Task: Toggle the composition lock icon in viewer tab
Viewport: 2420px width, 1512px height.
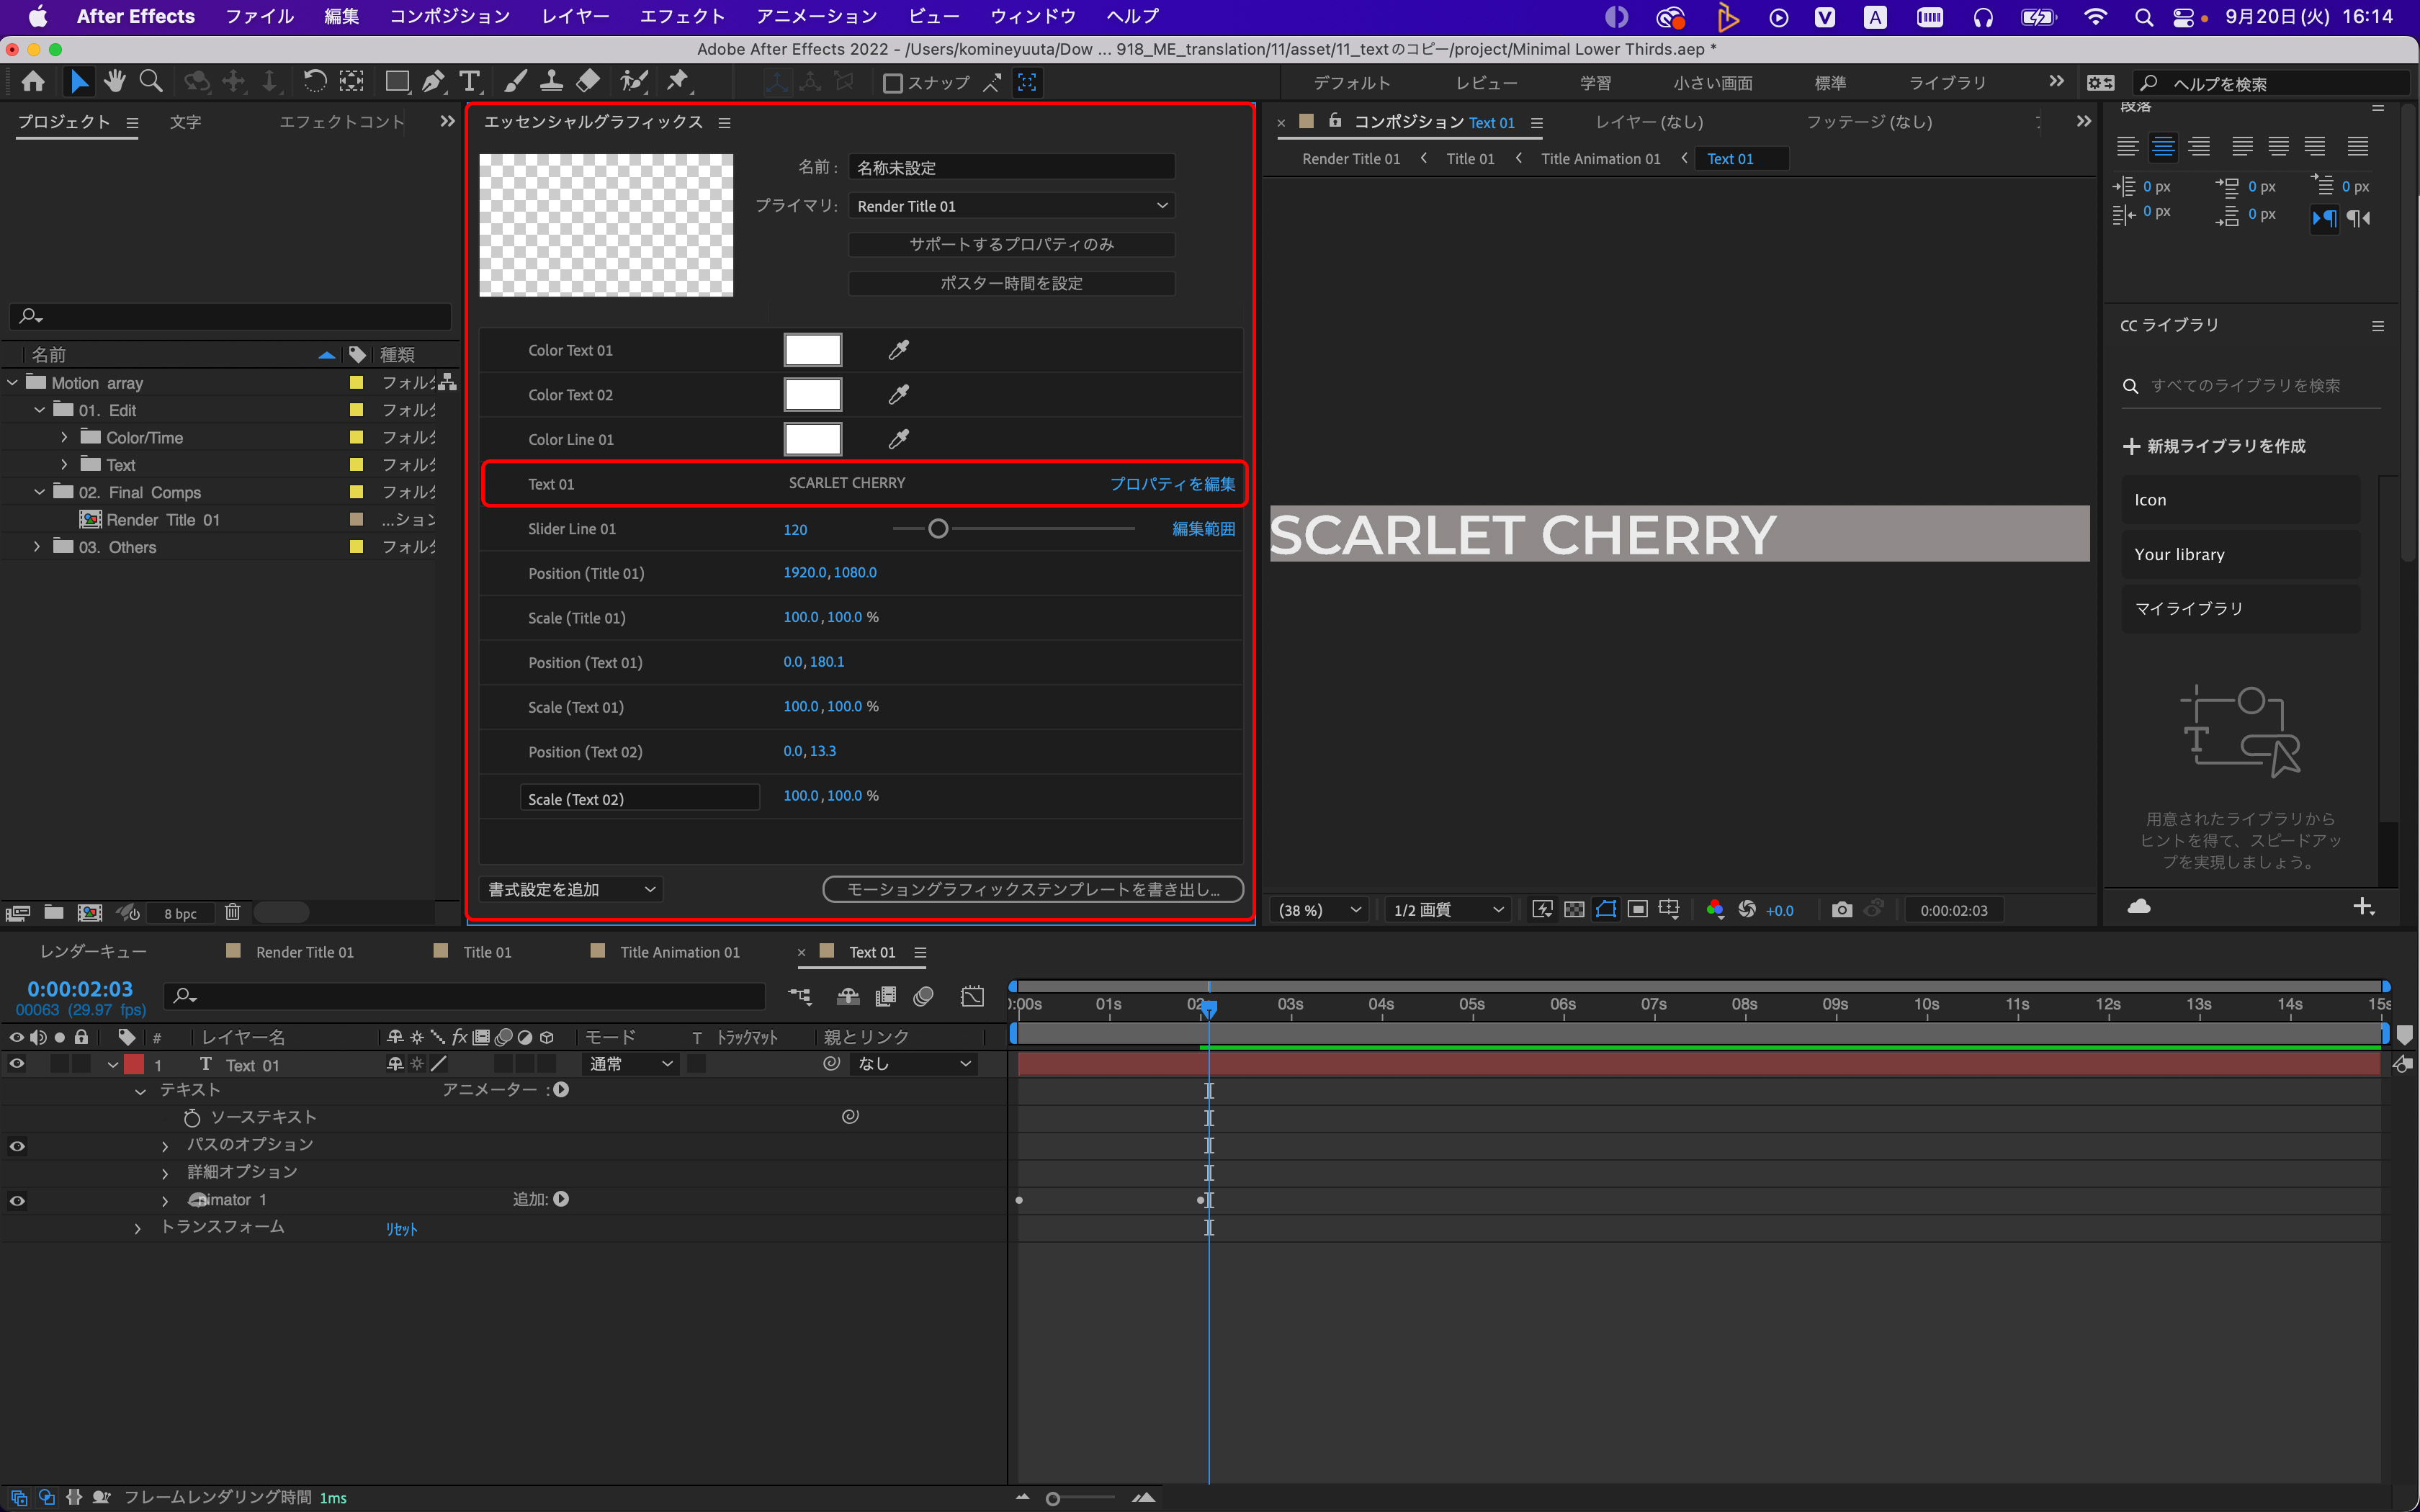Action: [x=1335, y=120]
